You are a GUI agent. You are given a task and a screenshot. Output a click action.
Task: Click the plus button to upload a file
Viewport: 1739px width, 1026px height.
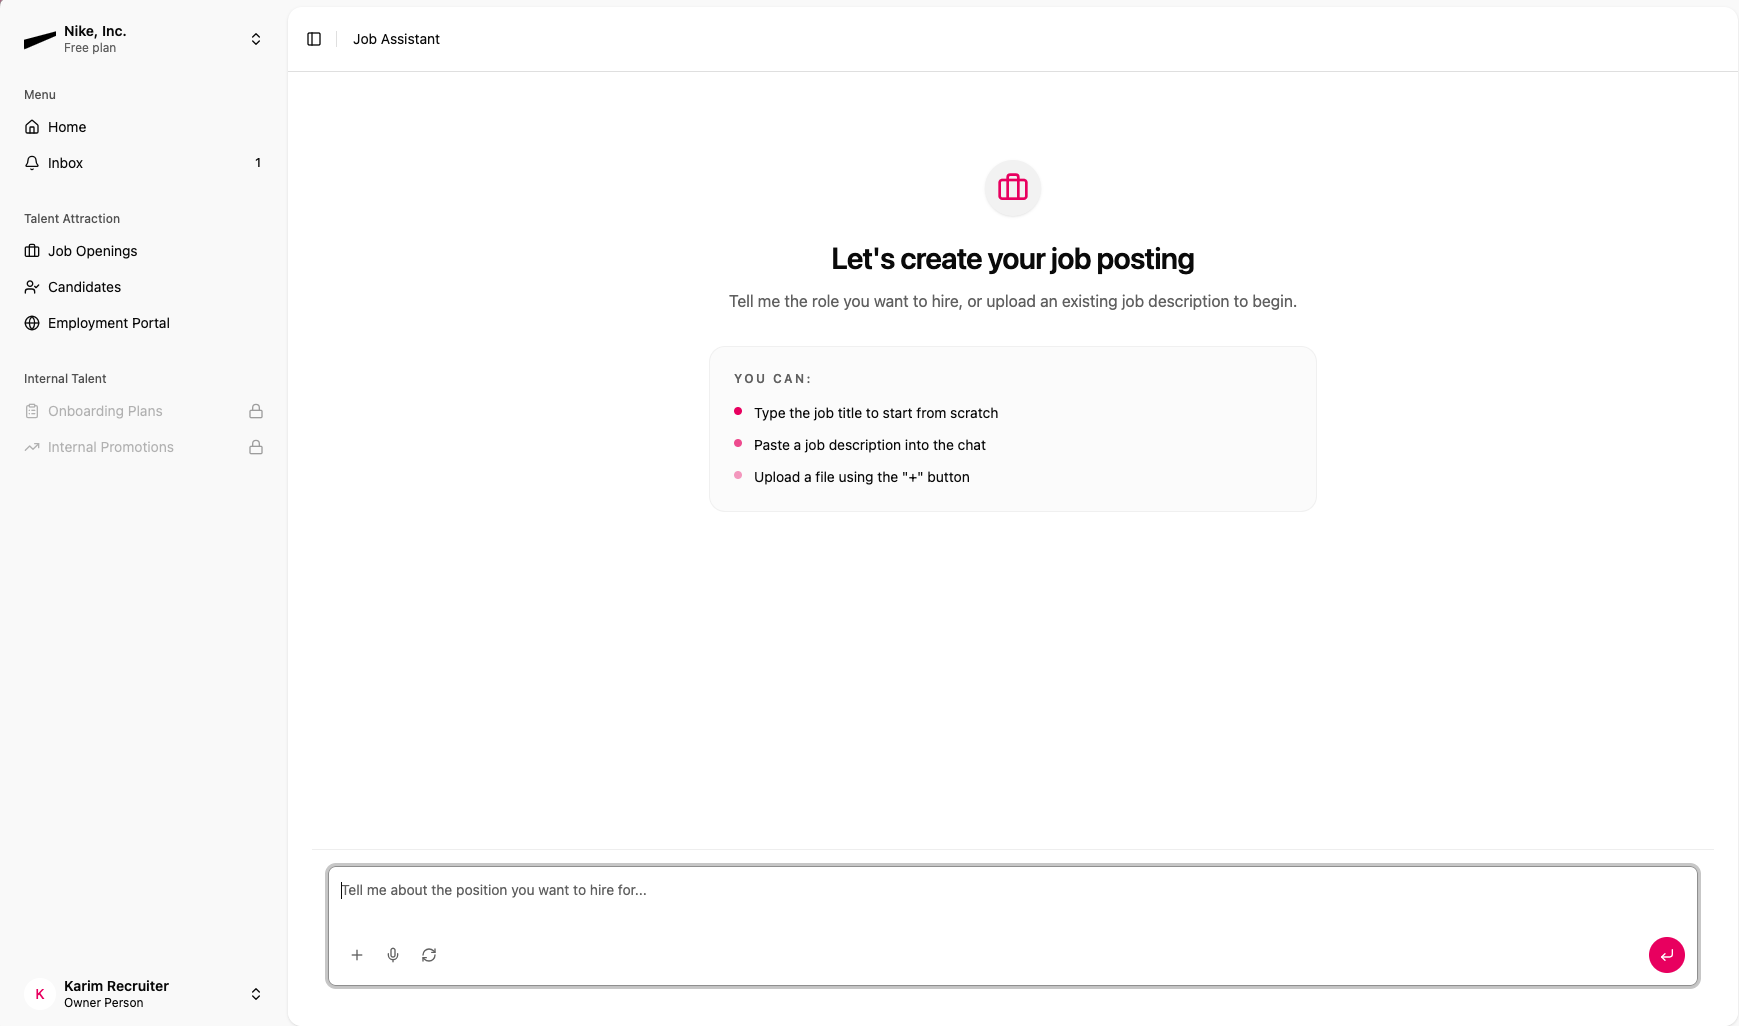(x=357, y=955)
